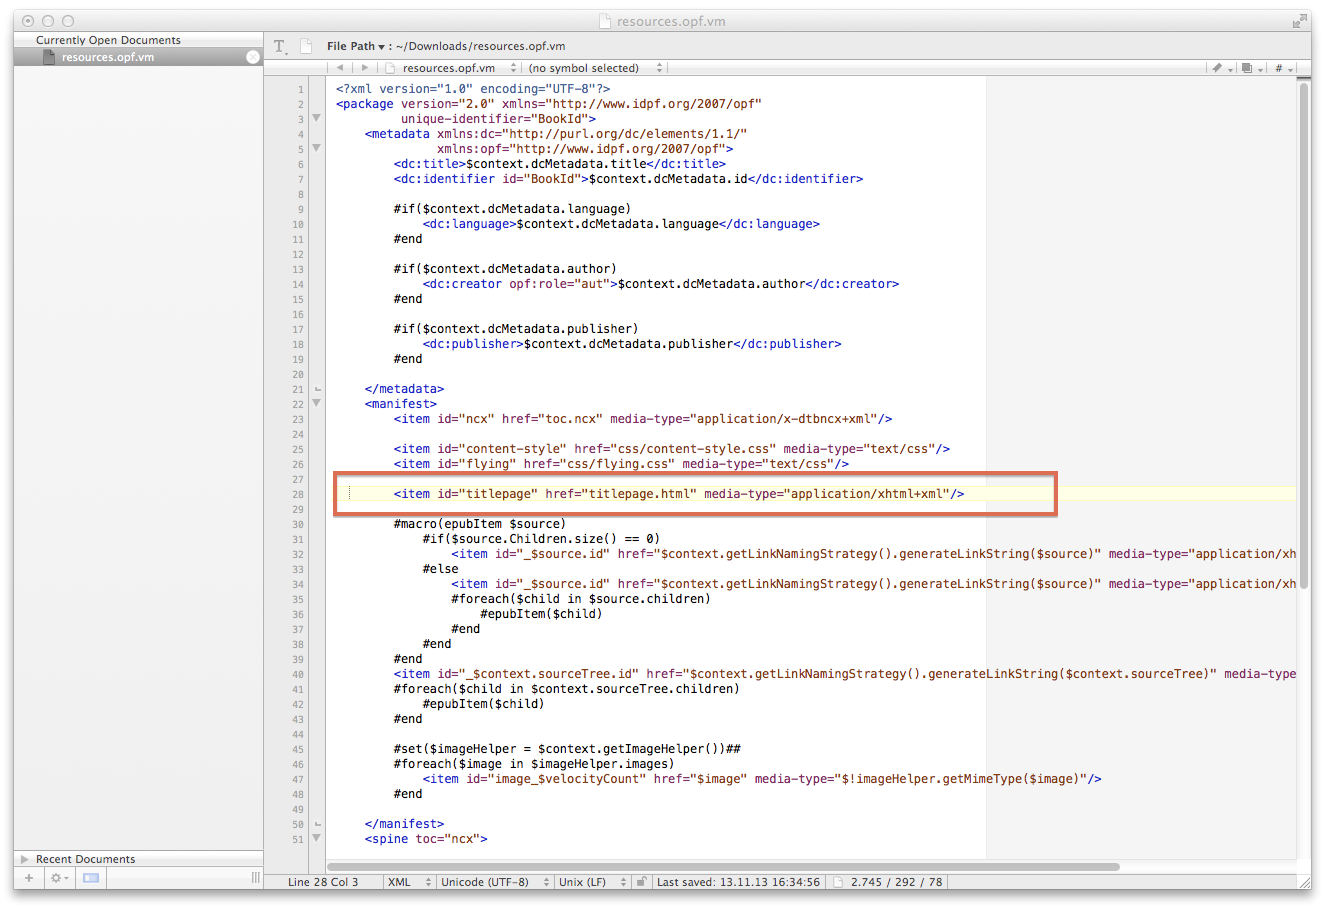The width and height of the screenshot is (1325, 909).
Task: Open the marker pen icon menu
Action: [x=1221, y=68]
